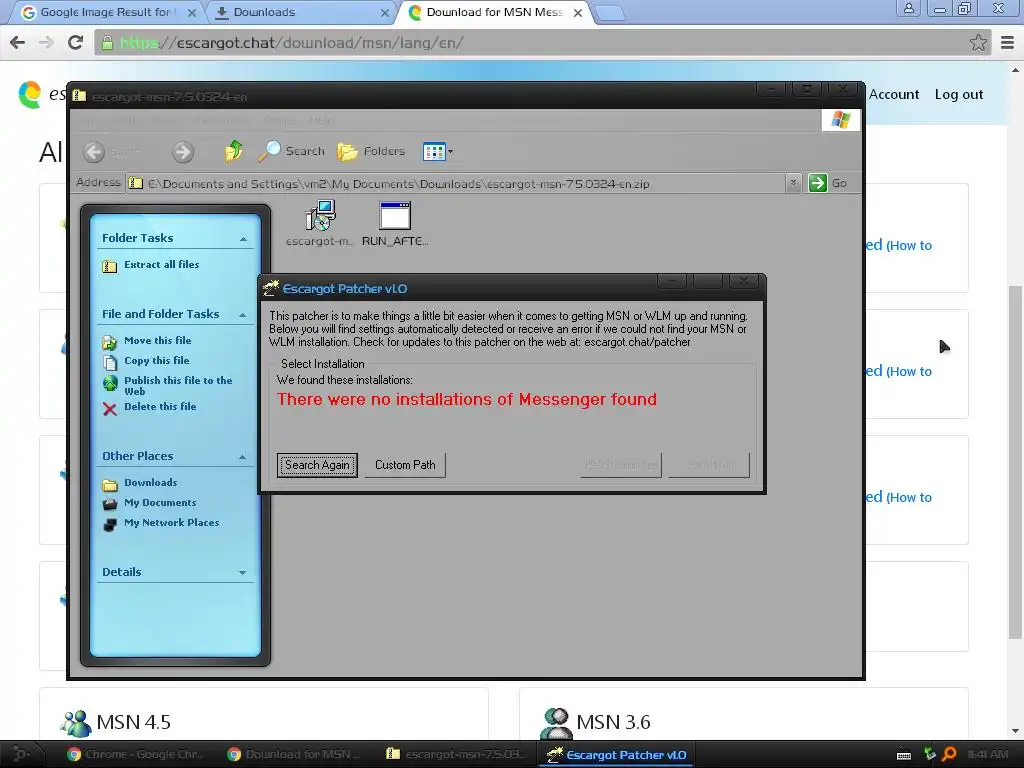Viewport: 1024px width, 768px height.
Task: Click the Downloads folder icon in Other Places
Action: [110, 485]
